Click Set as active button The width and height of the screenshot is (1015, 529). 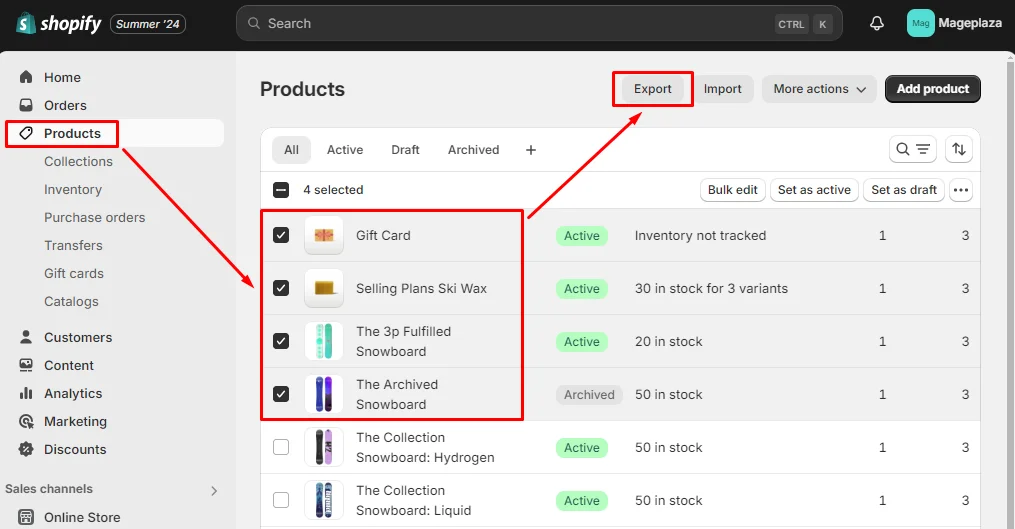point(814,190)
